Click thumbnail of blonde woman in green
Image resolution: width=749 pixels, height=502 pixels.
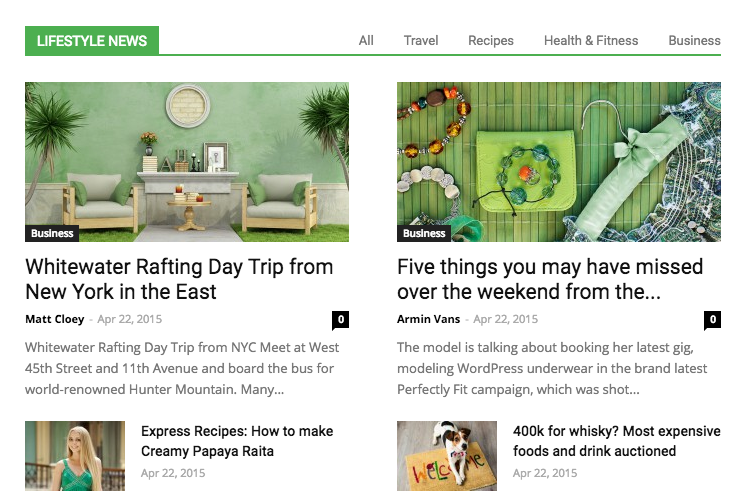[75, 456]
